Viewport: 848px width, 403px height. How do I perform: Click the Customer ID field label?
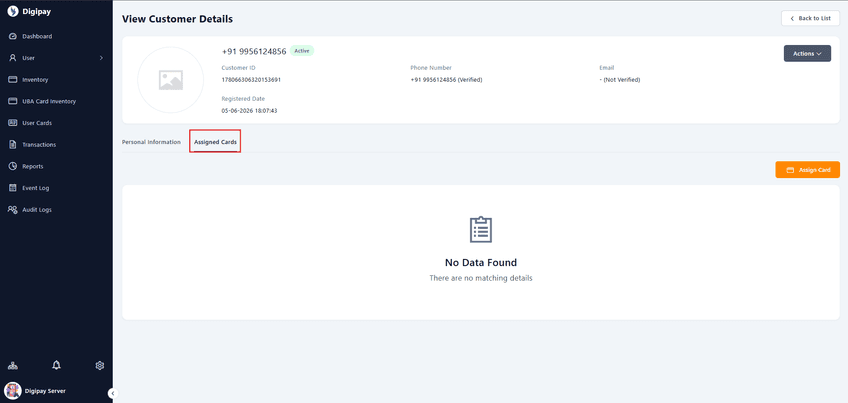(238, 68)
